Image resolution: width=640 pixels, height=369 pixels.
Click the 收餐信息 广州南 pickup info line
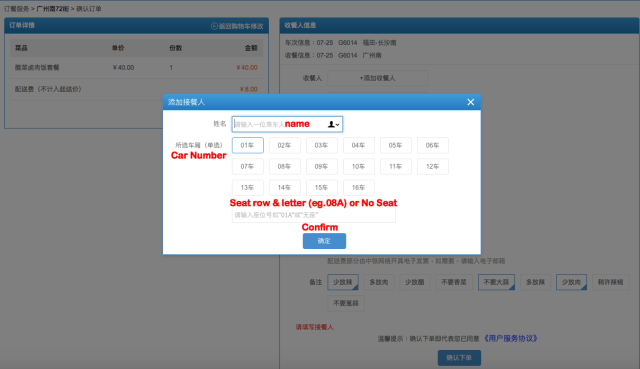point(333,55)
